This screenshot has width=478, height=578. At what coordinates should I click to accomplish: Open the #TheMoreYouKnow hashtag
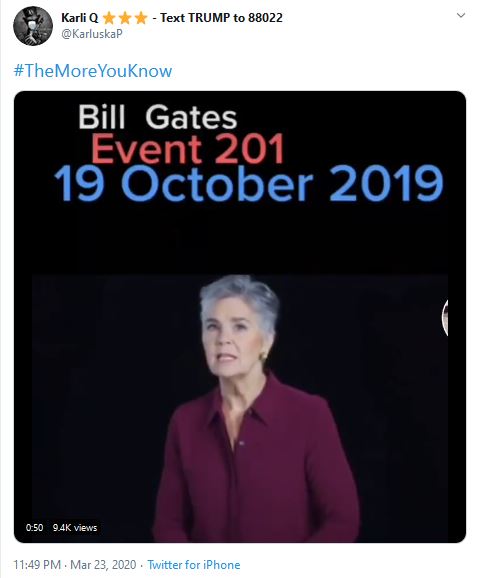pyautogui.click(x=93, y=71)
